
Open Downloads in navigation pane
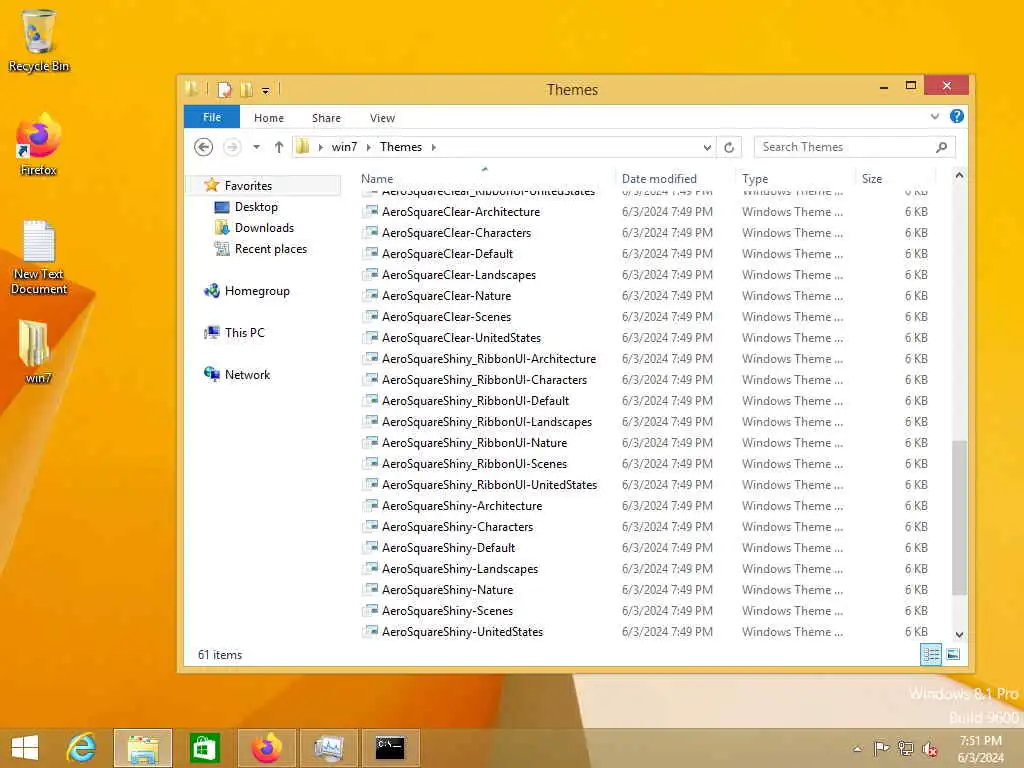(x=264, y=227)
